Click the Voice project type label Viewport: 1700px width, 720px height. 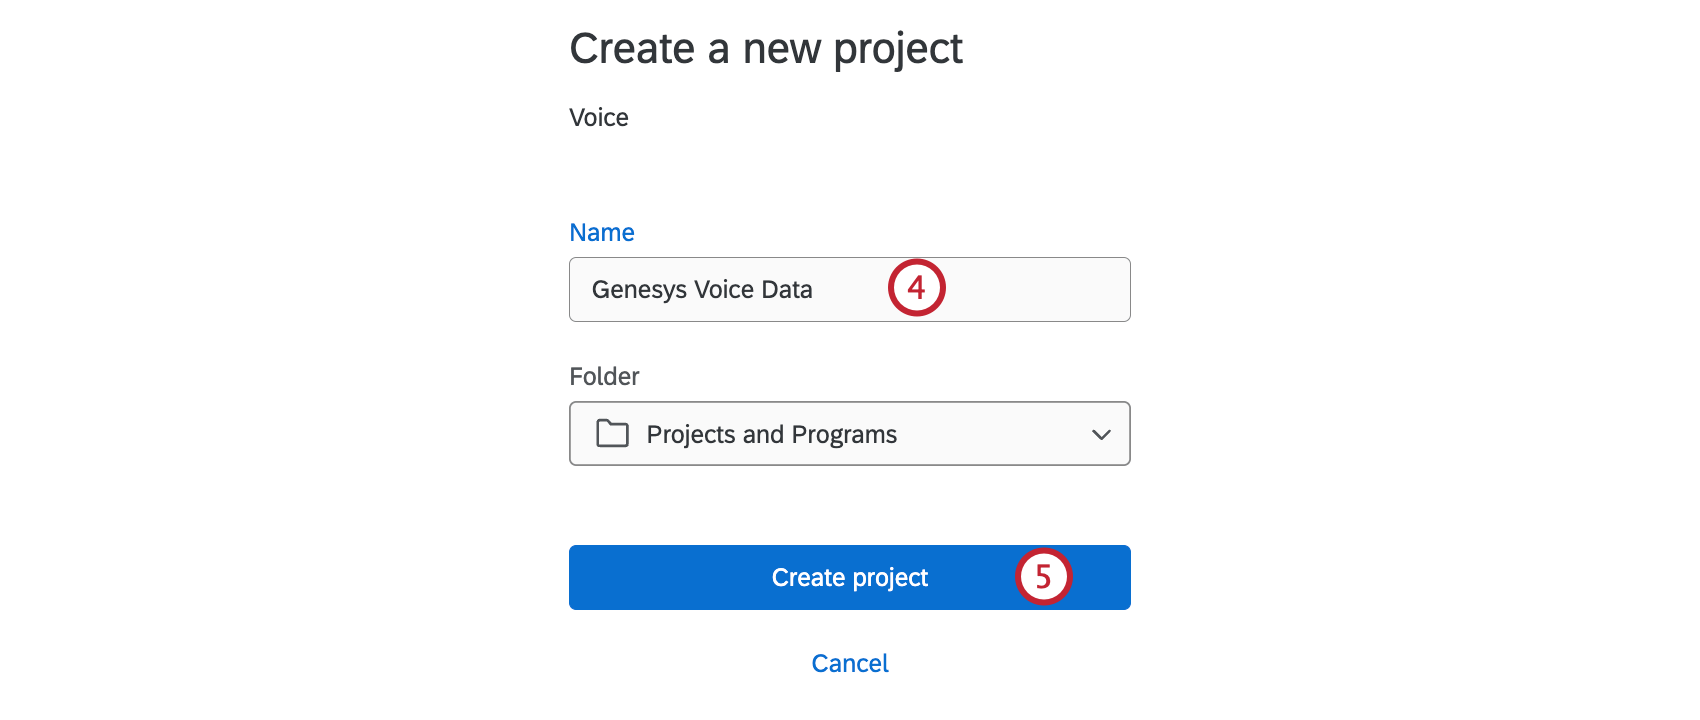click(598, 117)
